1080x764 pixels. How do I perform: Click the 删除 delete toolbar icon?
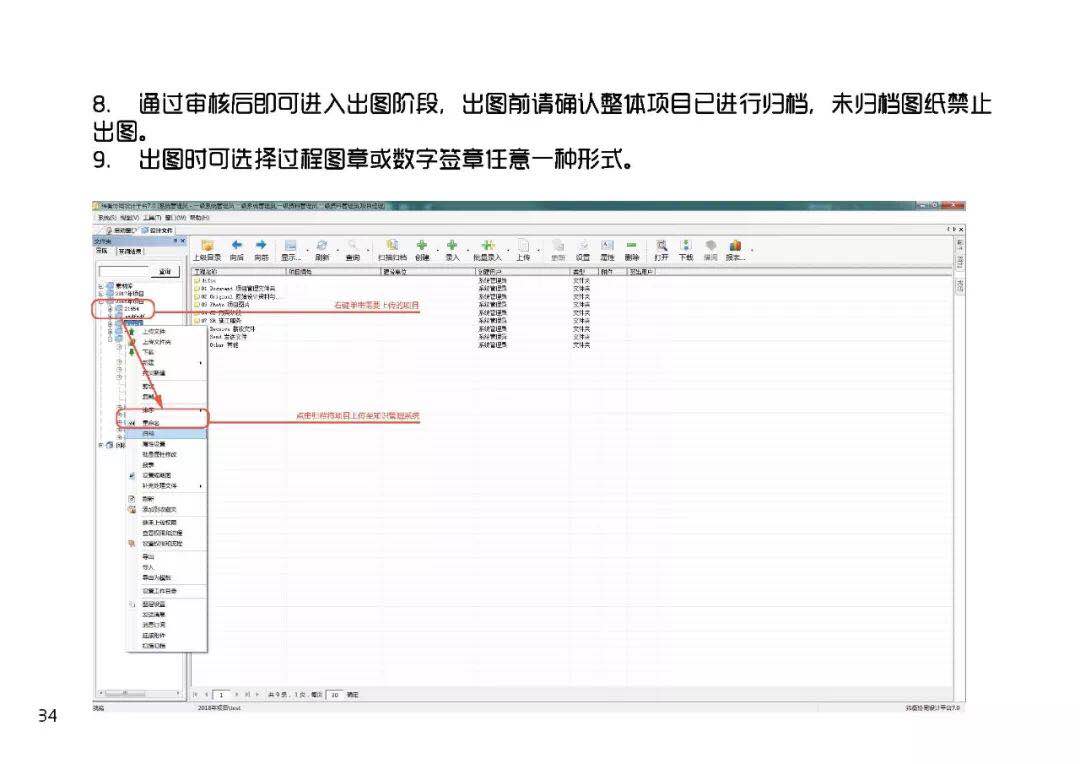pyautogui.click(x=632, y=245)
